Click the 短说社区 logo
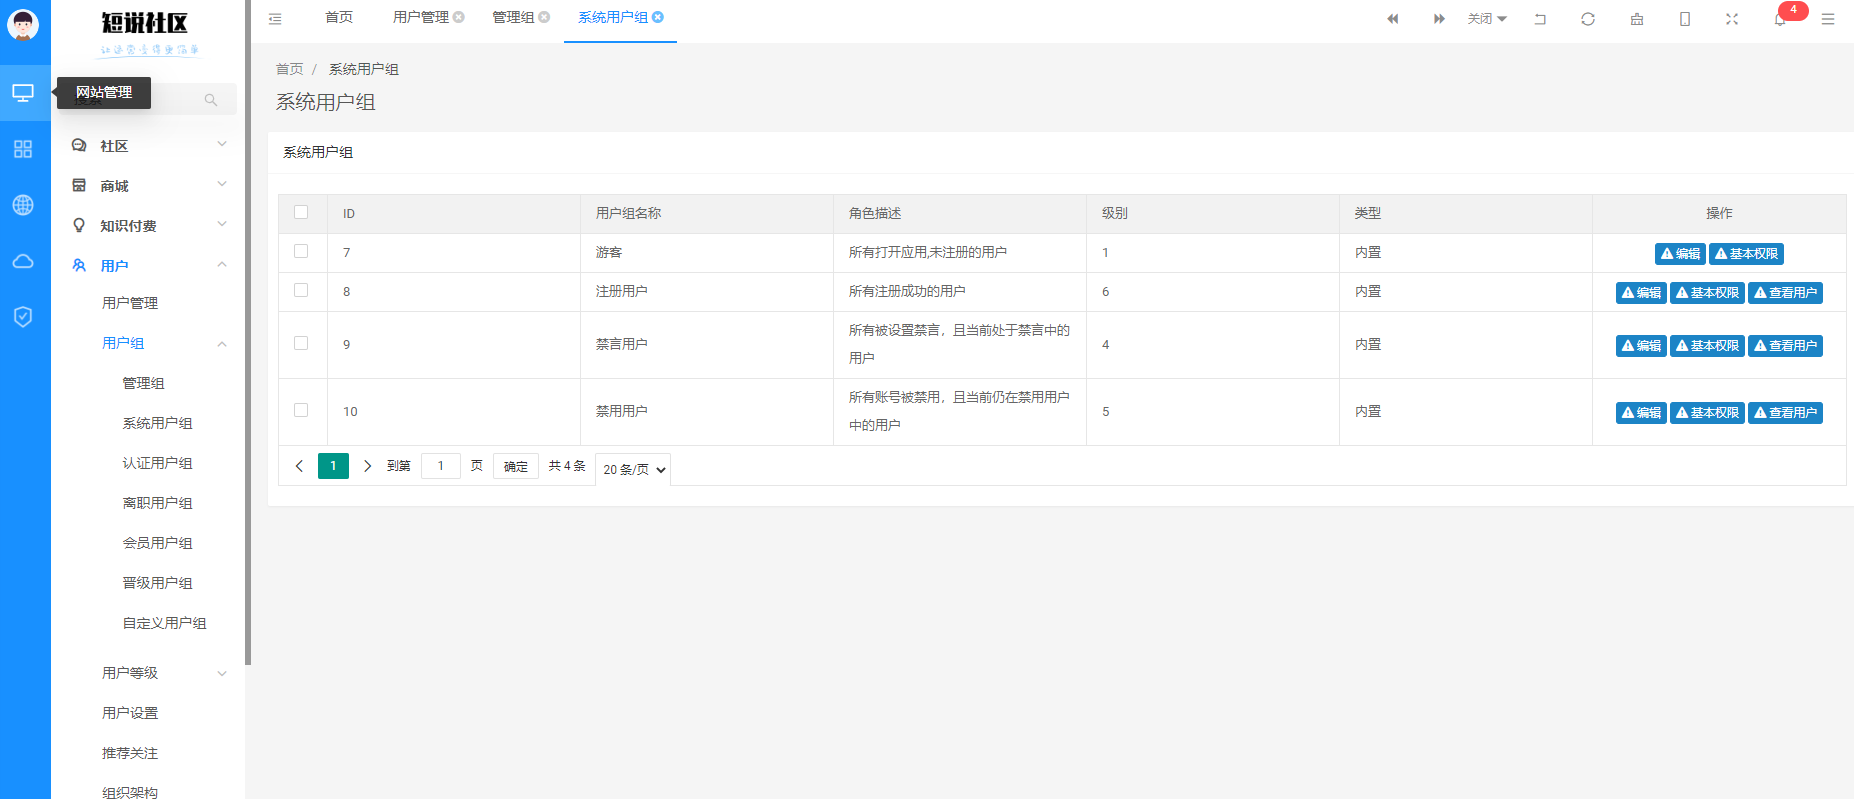Viewport: 1854px width, 799px height. click(147, 33)
